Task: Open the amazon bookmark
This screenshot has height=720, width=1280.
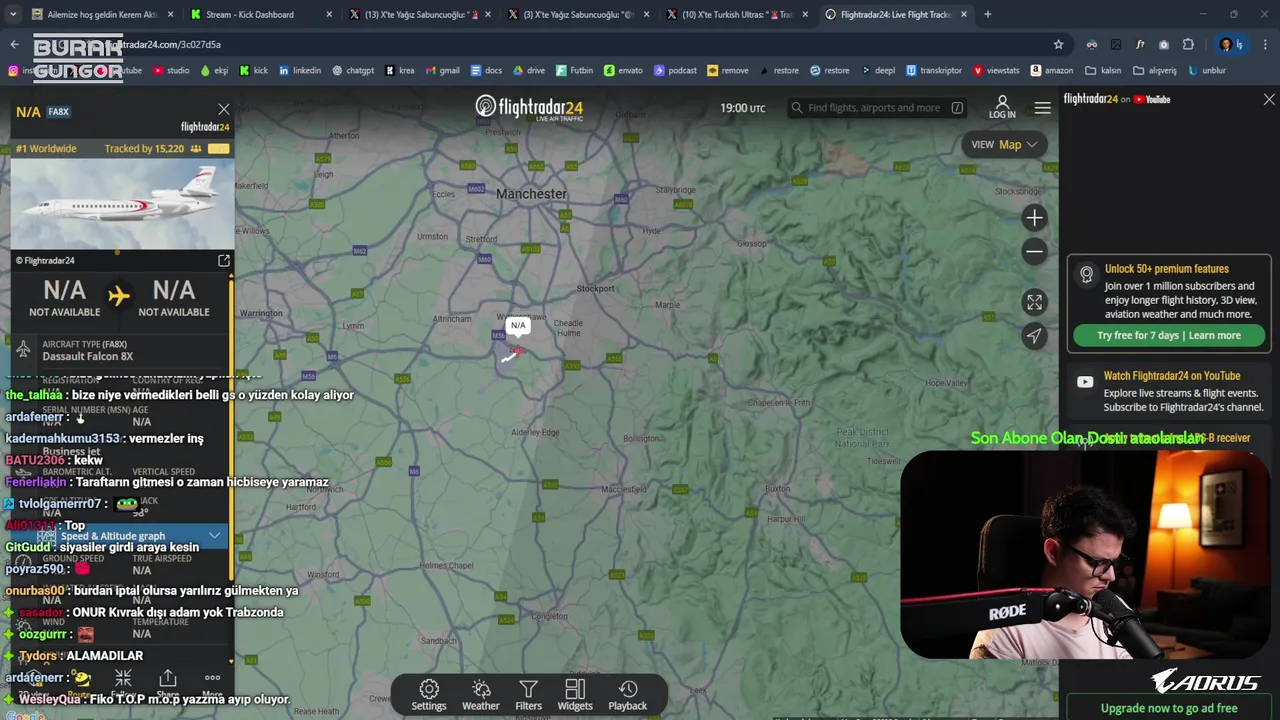Action: click(1051, 70)
